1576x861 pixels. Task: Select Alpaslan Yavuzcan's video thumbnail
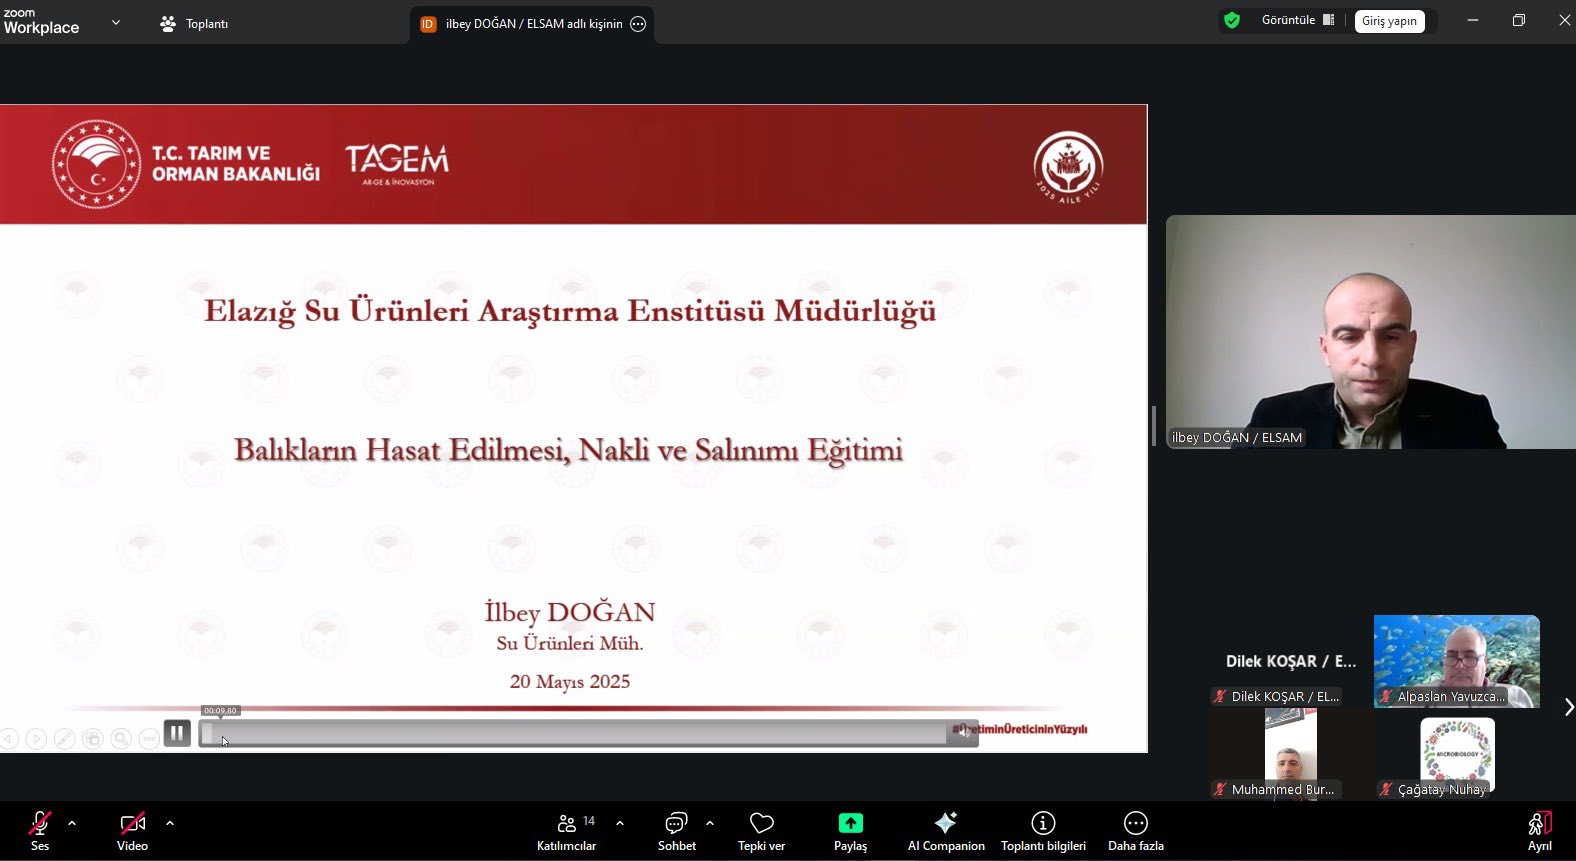tap(1456, 660)
